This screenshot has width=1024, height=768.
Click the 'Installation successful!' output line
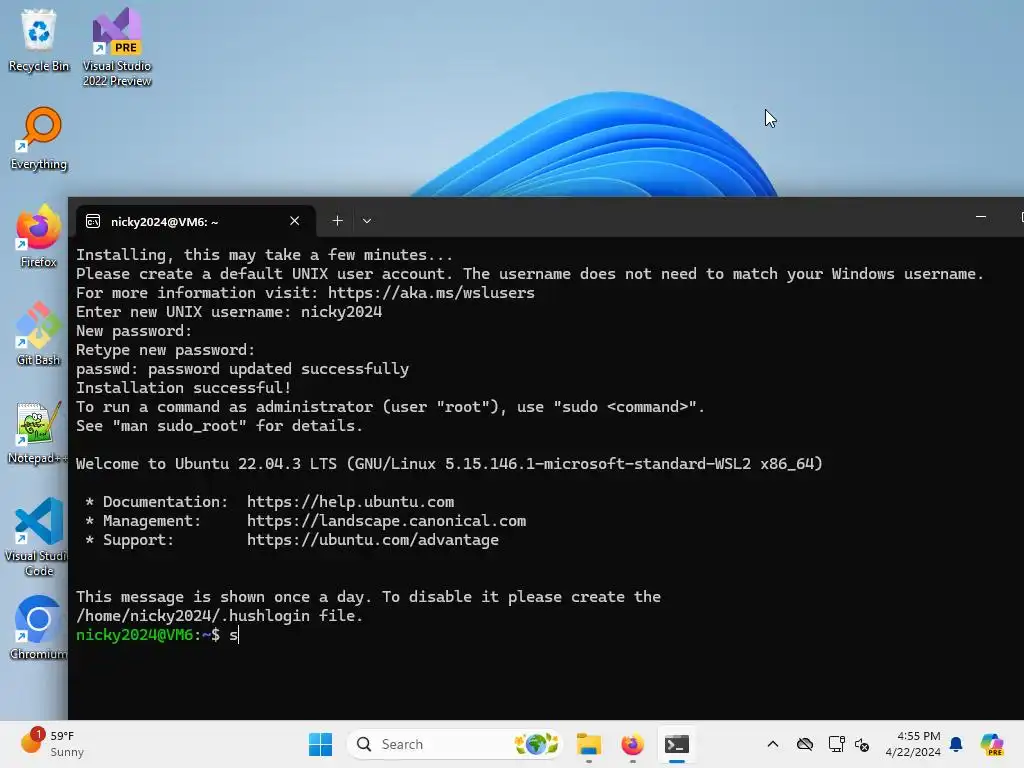pos(184,387)
